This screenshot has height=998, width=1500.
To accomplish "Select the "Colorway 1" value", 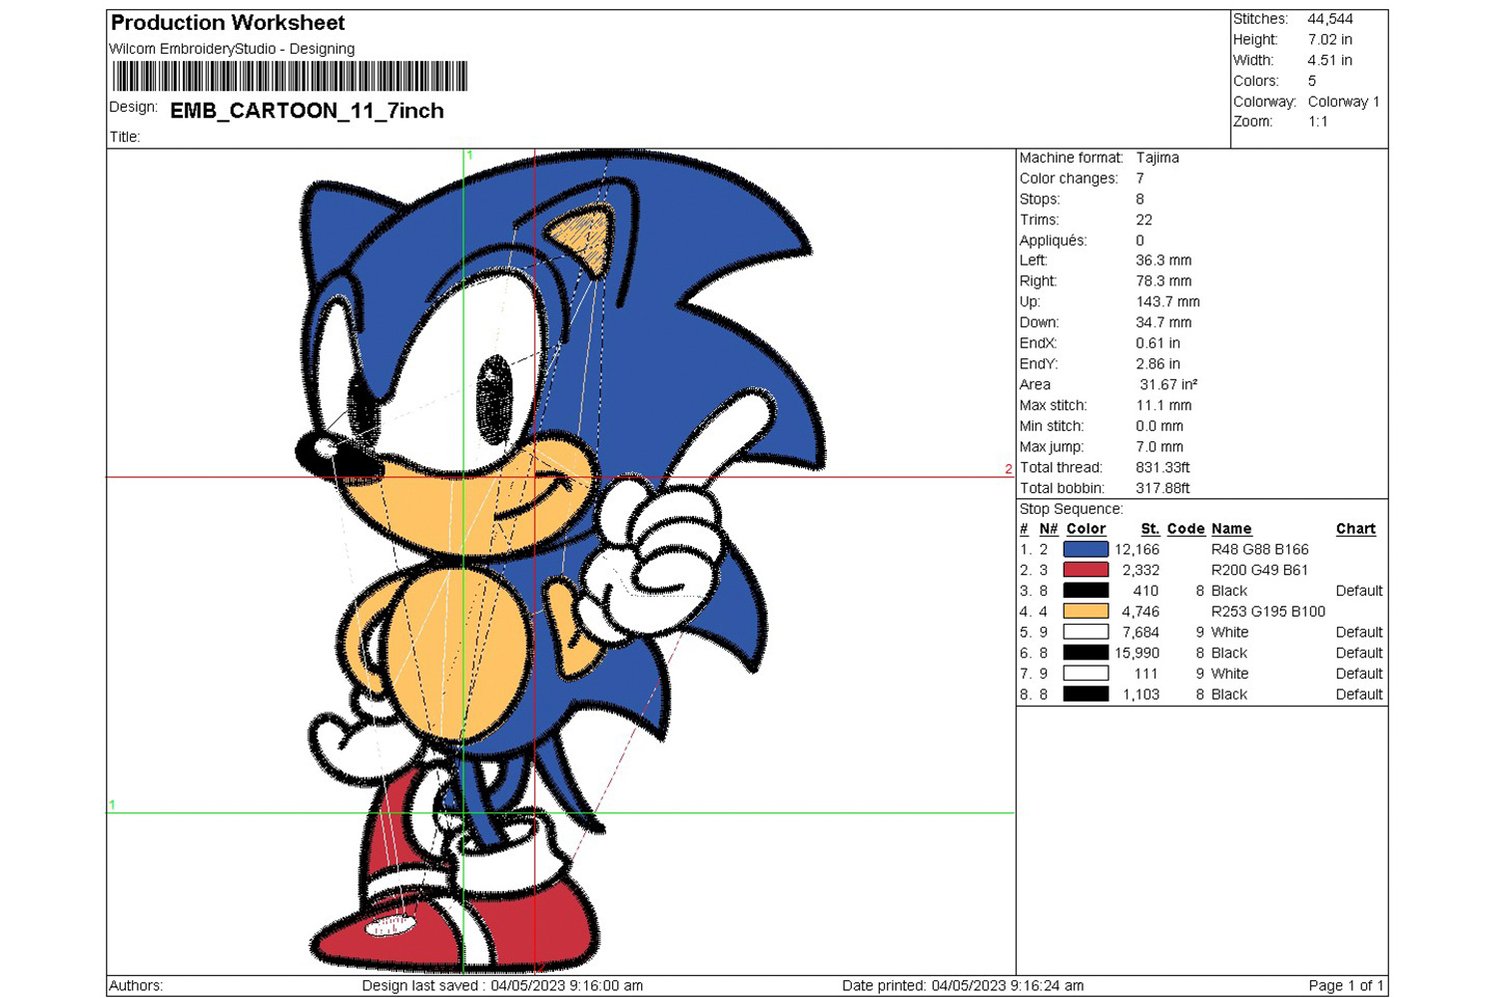I will tap(1344, 102).
